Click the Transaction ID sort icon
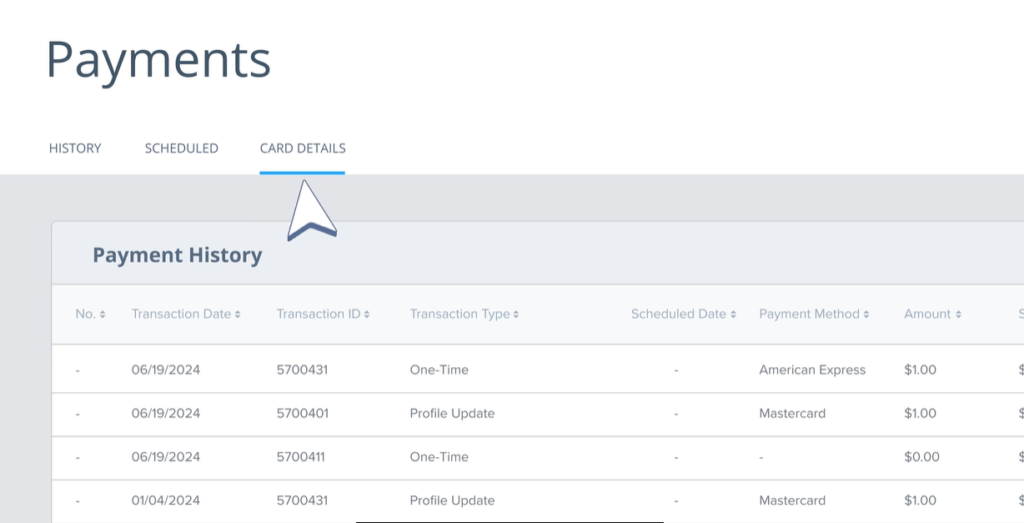Viewport: 1024px width, 523px height. pos(367,315)
